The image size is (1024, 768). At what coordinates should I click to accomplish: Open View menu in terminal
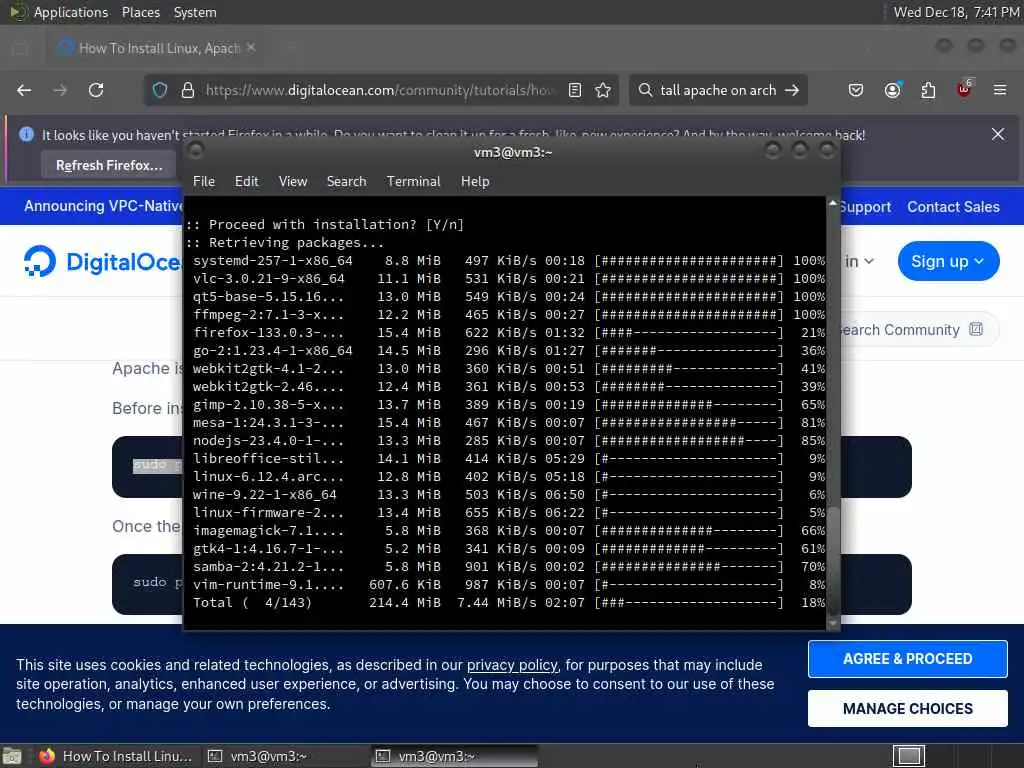coord(293,182)
